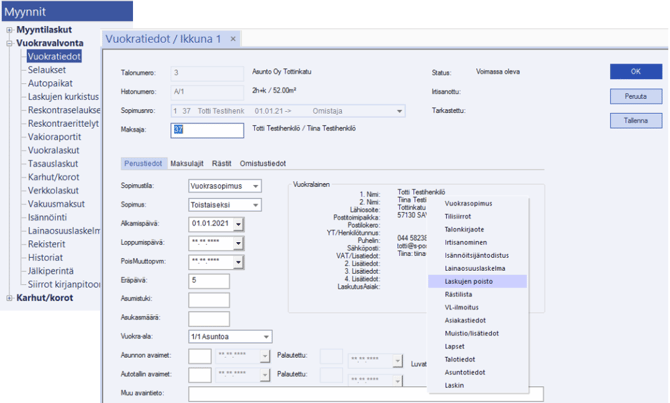Viewport: 670px width, 403px height.
Task: Open Vakioraportit in the navigation tree
Action: tap(55, 136)
